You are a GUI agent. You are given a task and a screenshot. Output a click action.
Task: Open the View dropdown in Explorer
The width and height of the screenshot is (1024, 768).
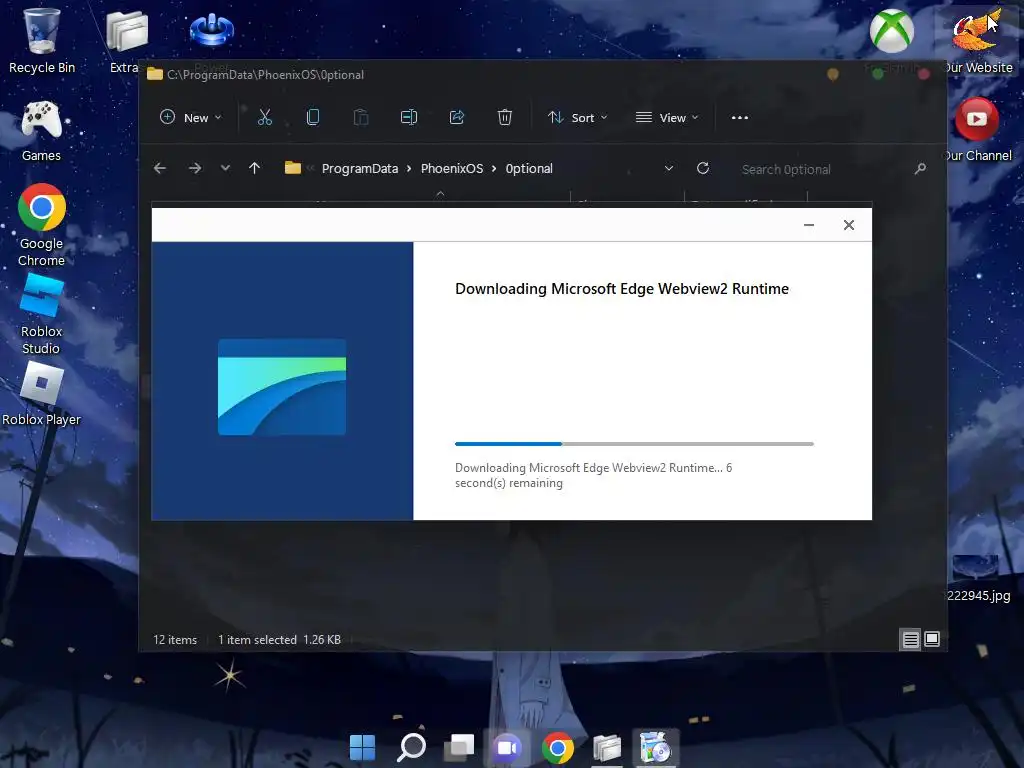667,118
